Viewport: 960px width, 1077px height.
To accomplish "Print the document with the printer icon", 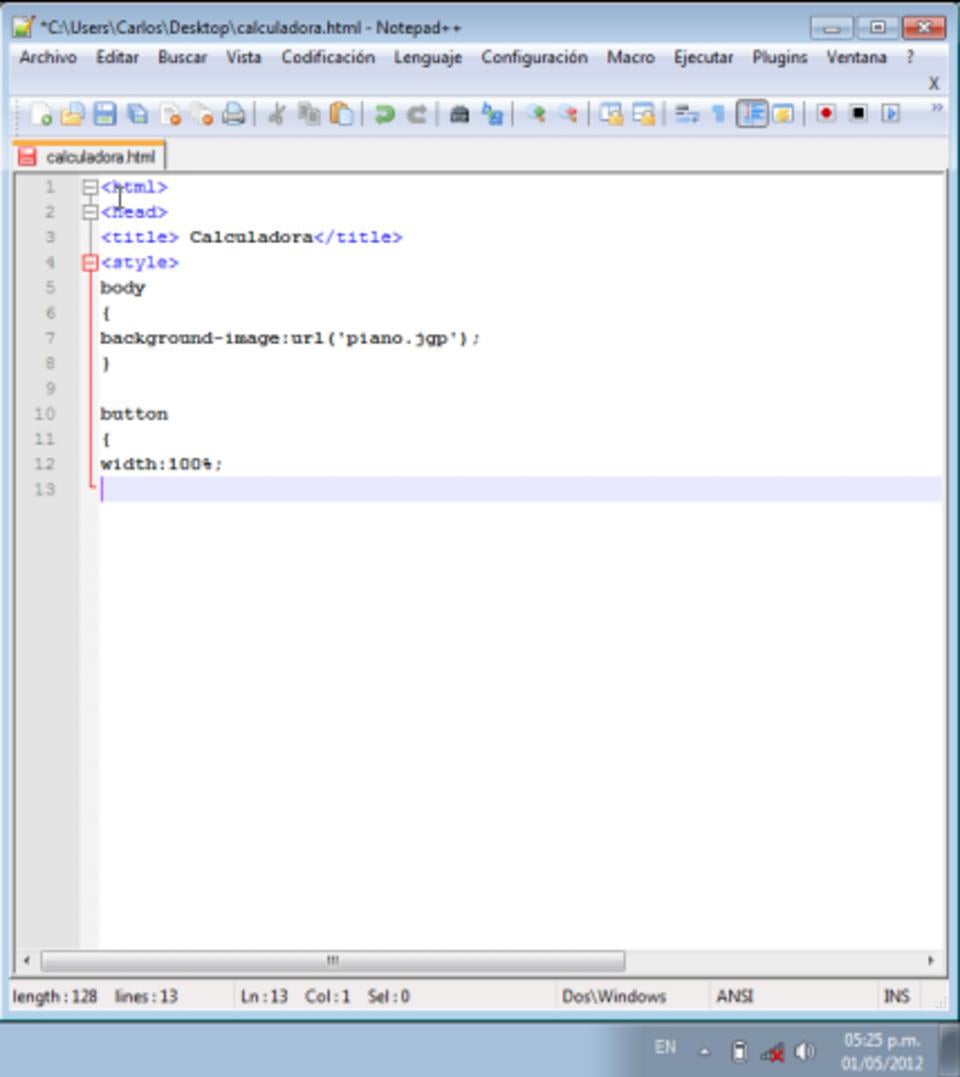I will (234, 114).
